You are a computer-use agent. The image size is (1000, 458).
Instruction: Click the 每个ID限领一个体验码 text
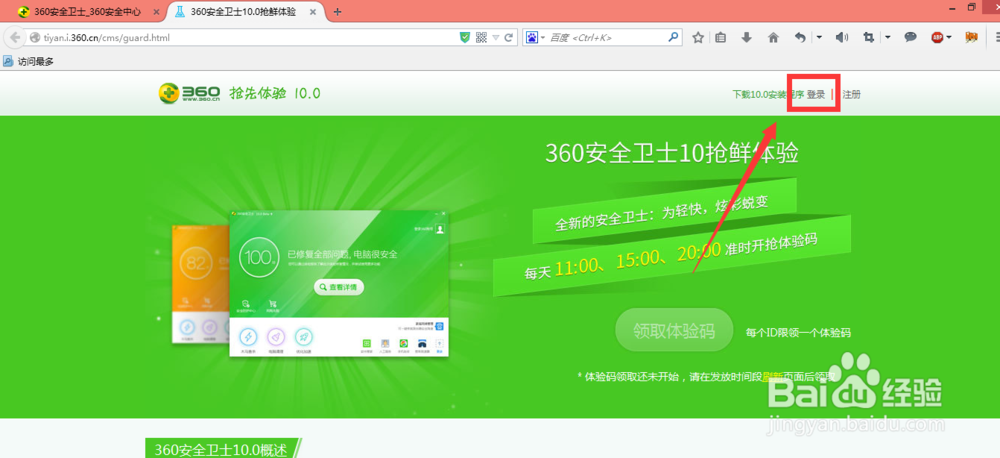[798, 332]
